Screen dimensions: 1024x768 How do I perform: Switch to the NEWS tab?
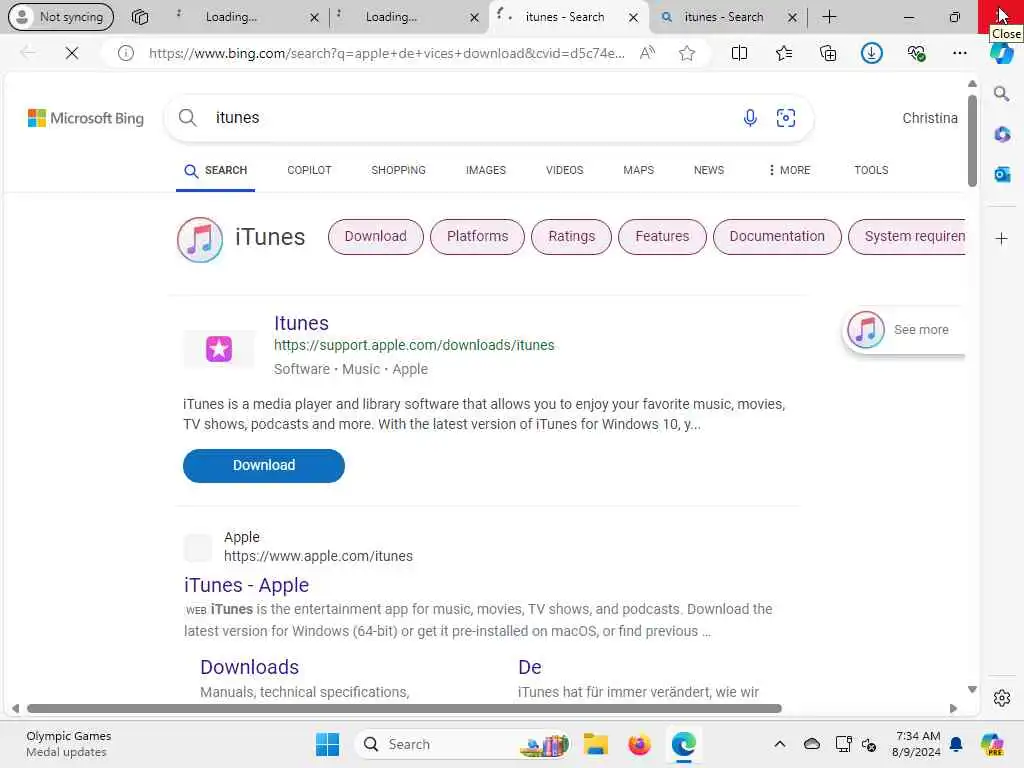tap(709, 170)
